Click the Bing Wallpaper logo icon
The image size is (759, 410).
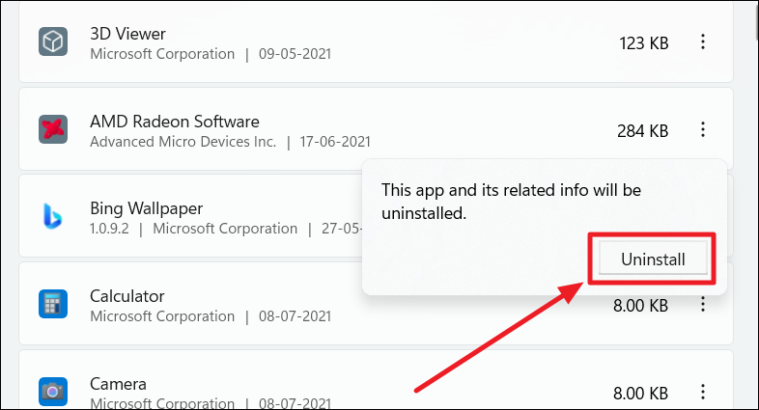[x=53, y=216]
